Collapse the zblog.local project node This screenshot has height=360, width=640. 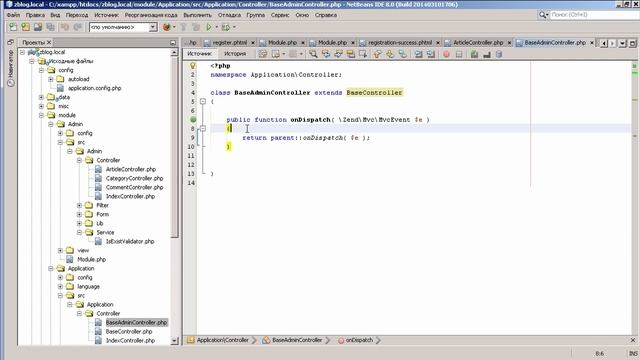coord(22,52)
